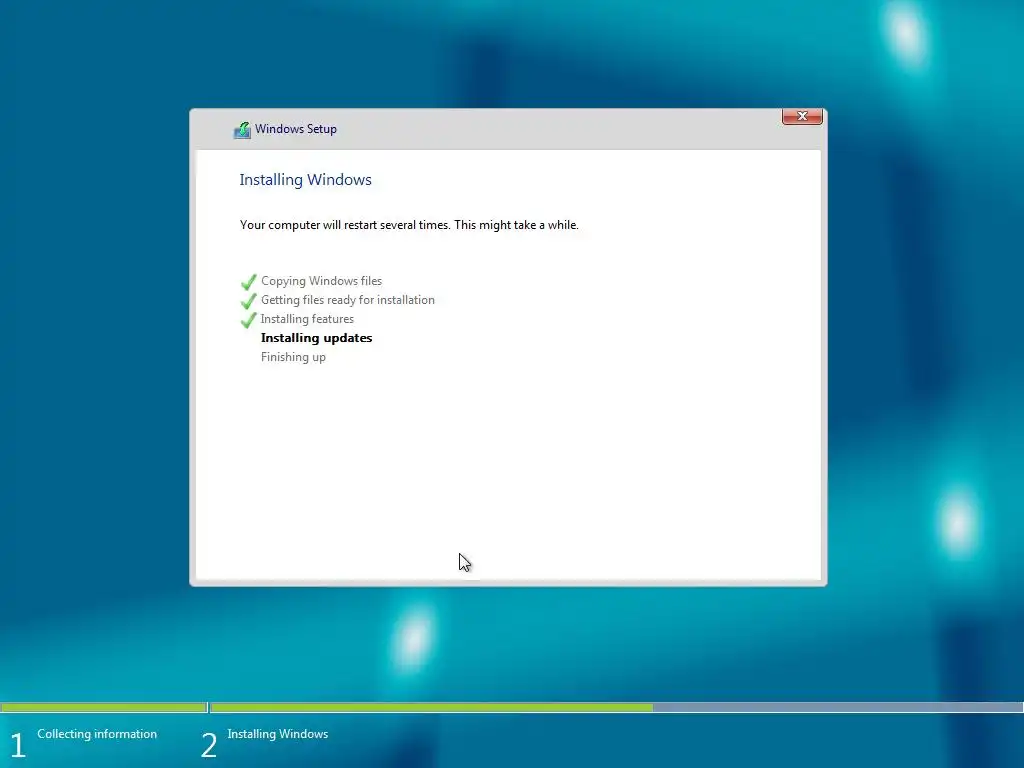Viewport: 1024px width, 768px height.
Task: Select the 'Installing features' step
Action: click(307, 319)
